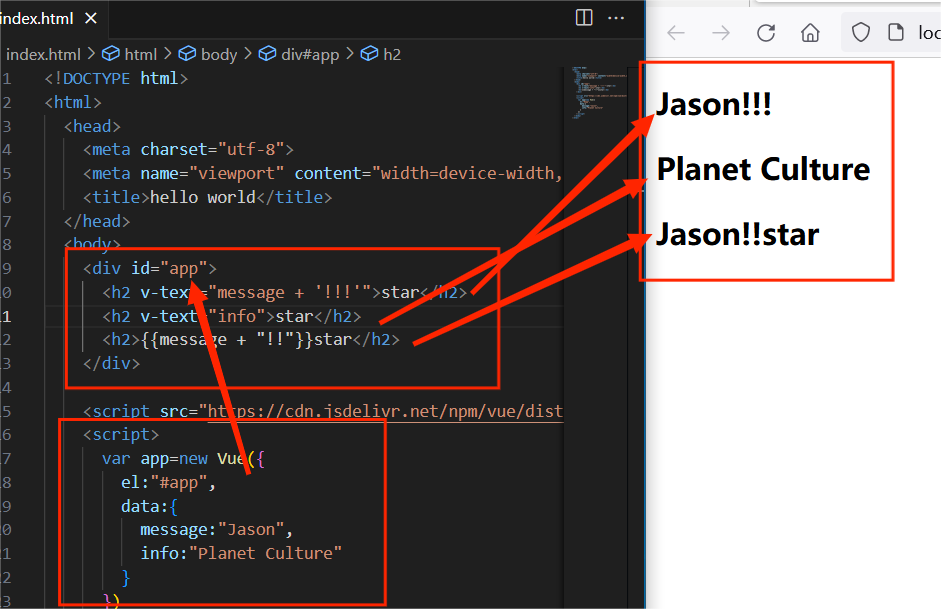Click the {{message + "!!"}} line
941x609 pixels.
(x=251, y=340)
